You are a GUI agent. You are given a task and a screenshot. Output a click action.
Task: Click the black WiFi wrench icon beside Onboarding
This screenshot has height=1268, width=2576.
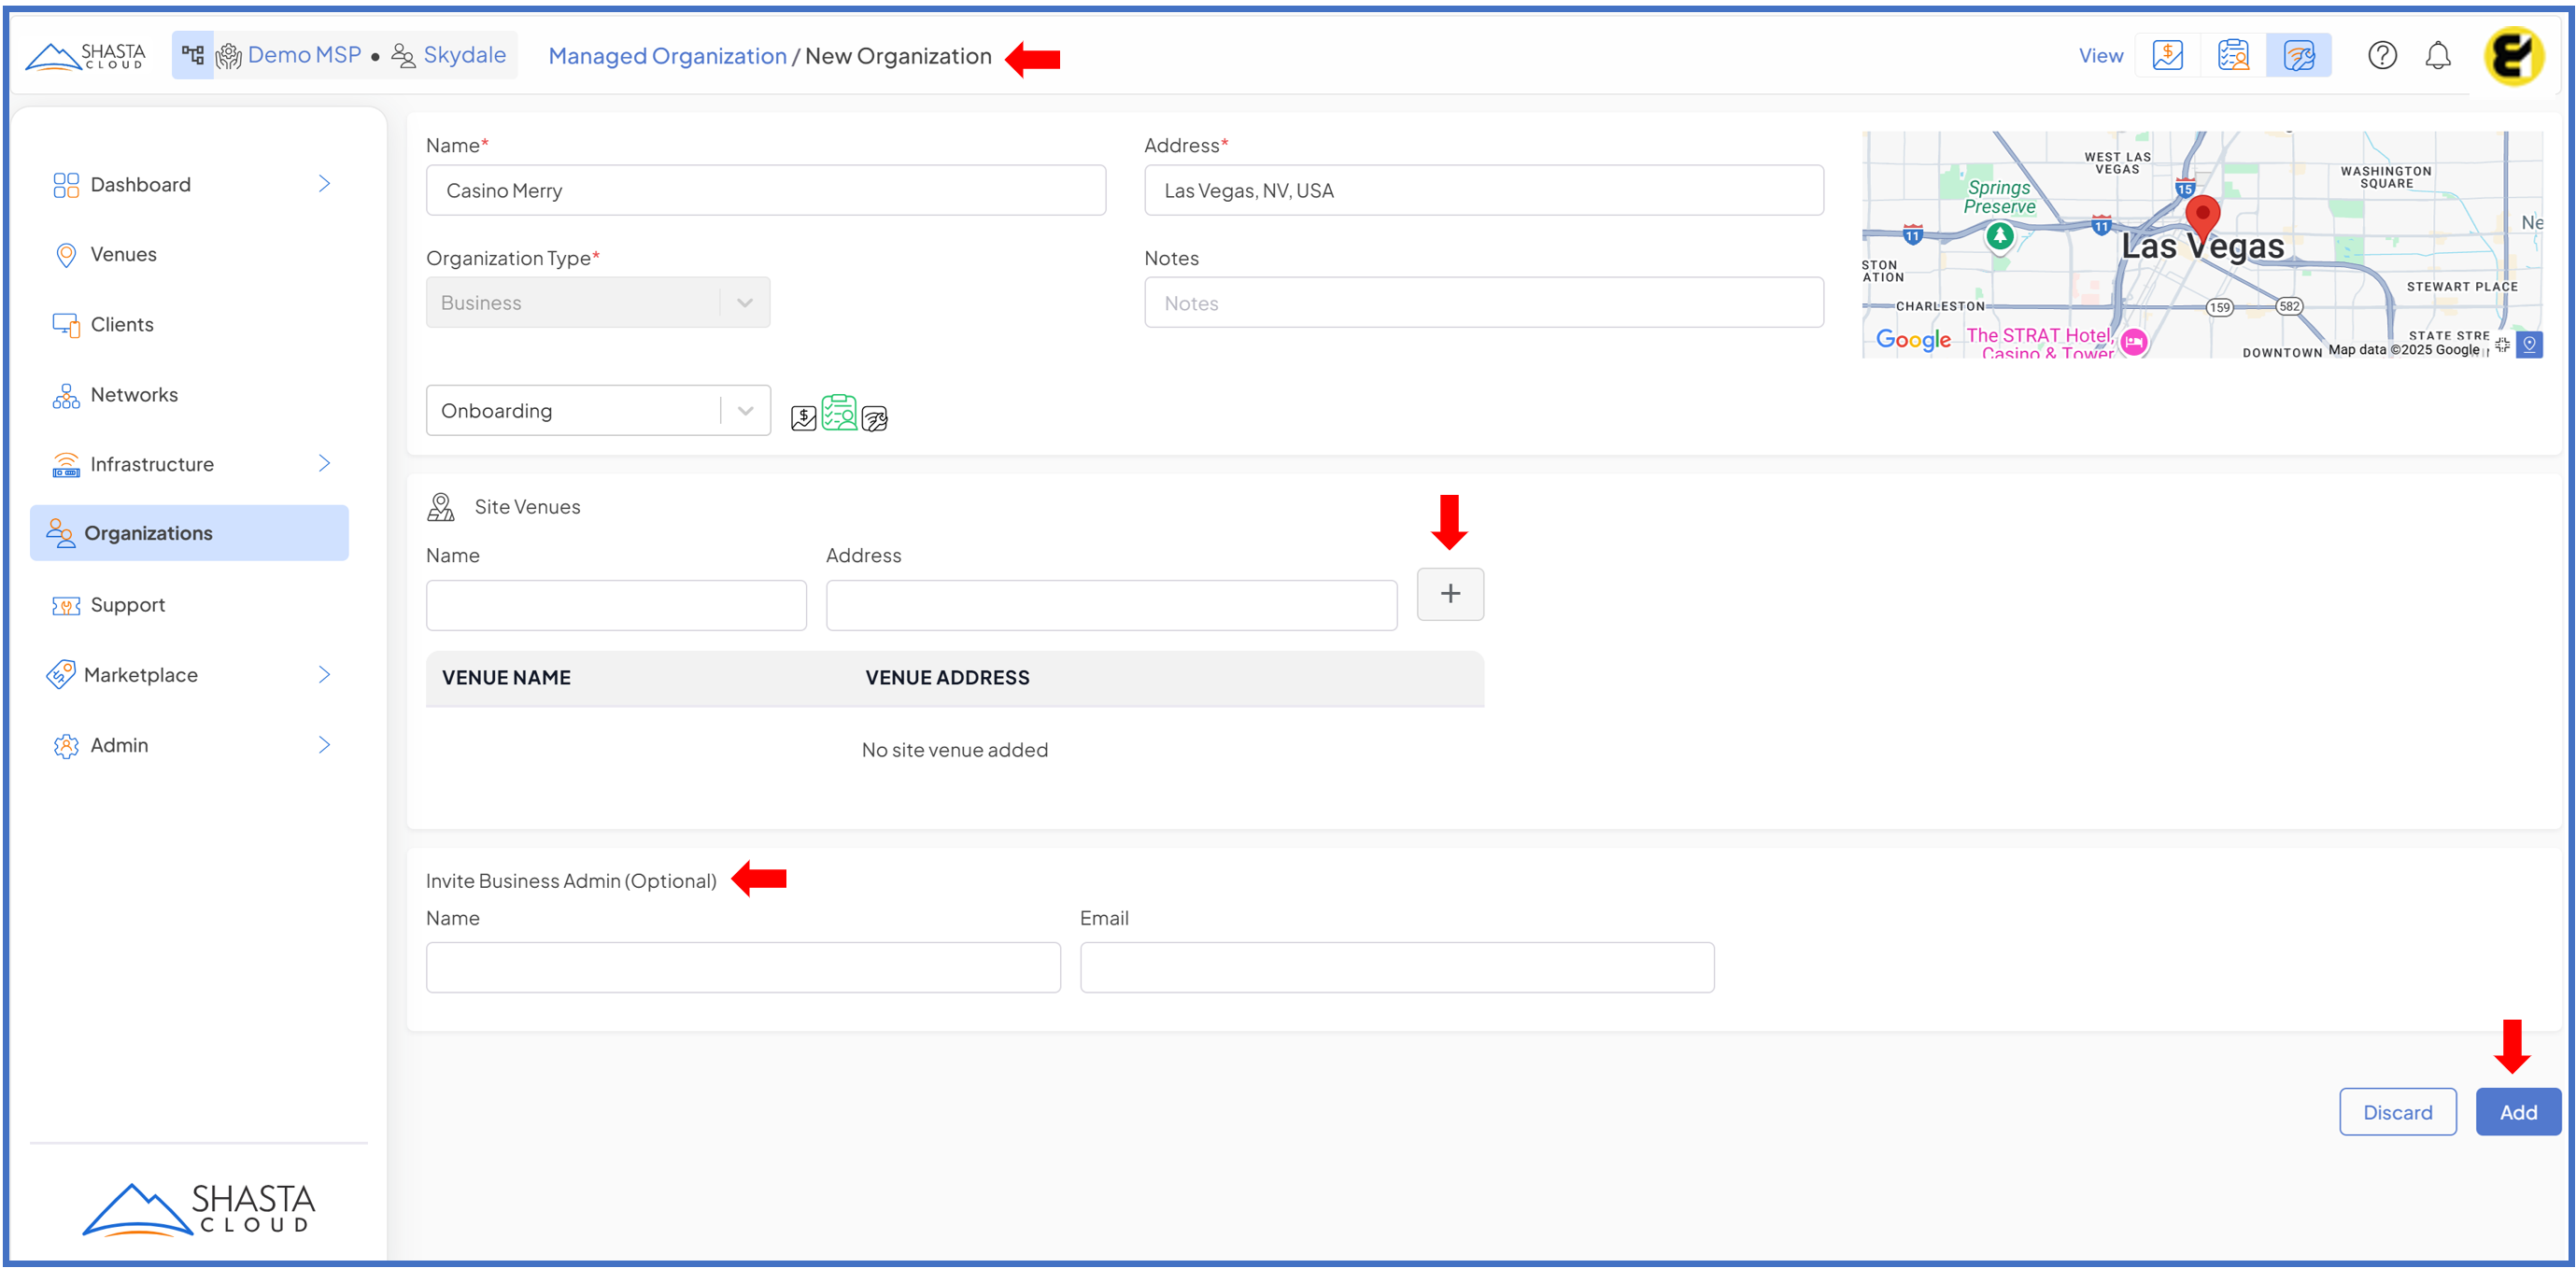pos(875,418)
